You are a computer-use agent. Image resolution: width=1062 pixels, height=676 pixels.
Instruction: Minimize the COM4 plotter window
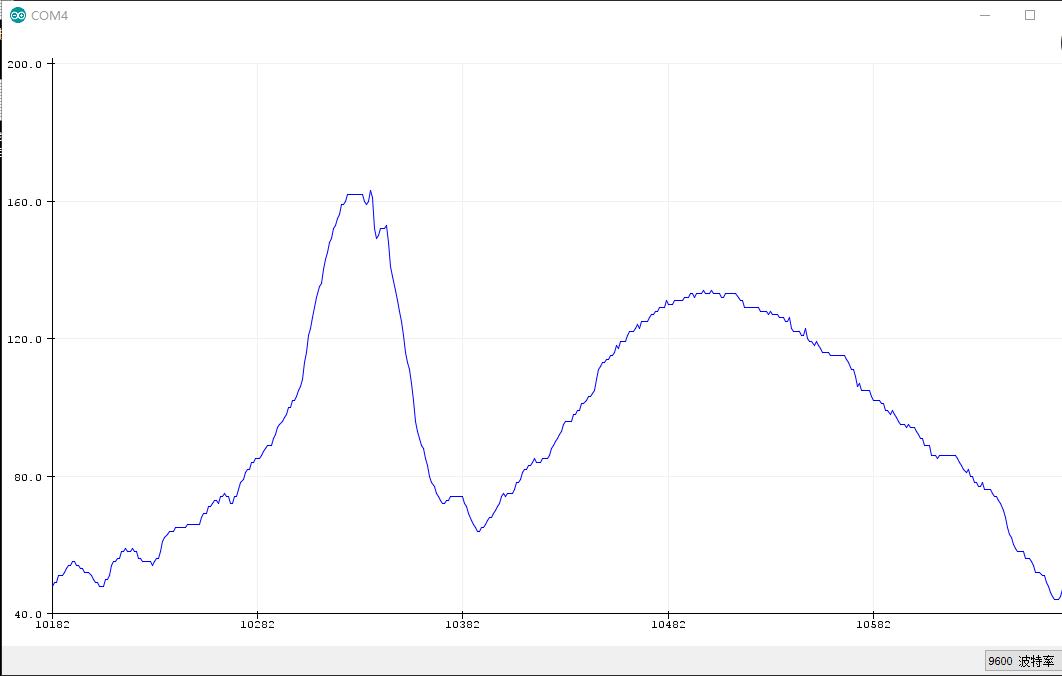(985, 15)
